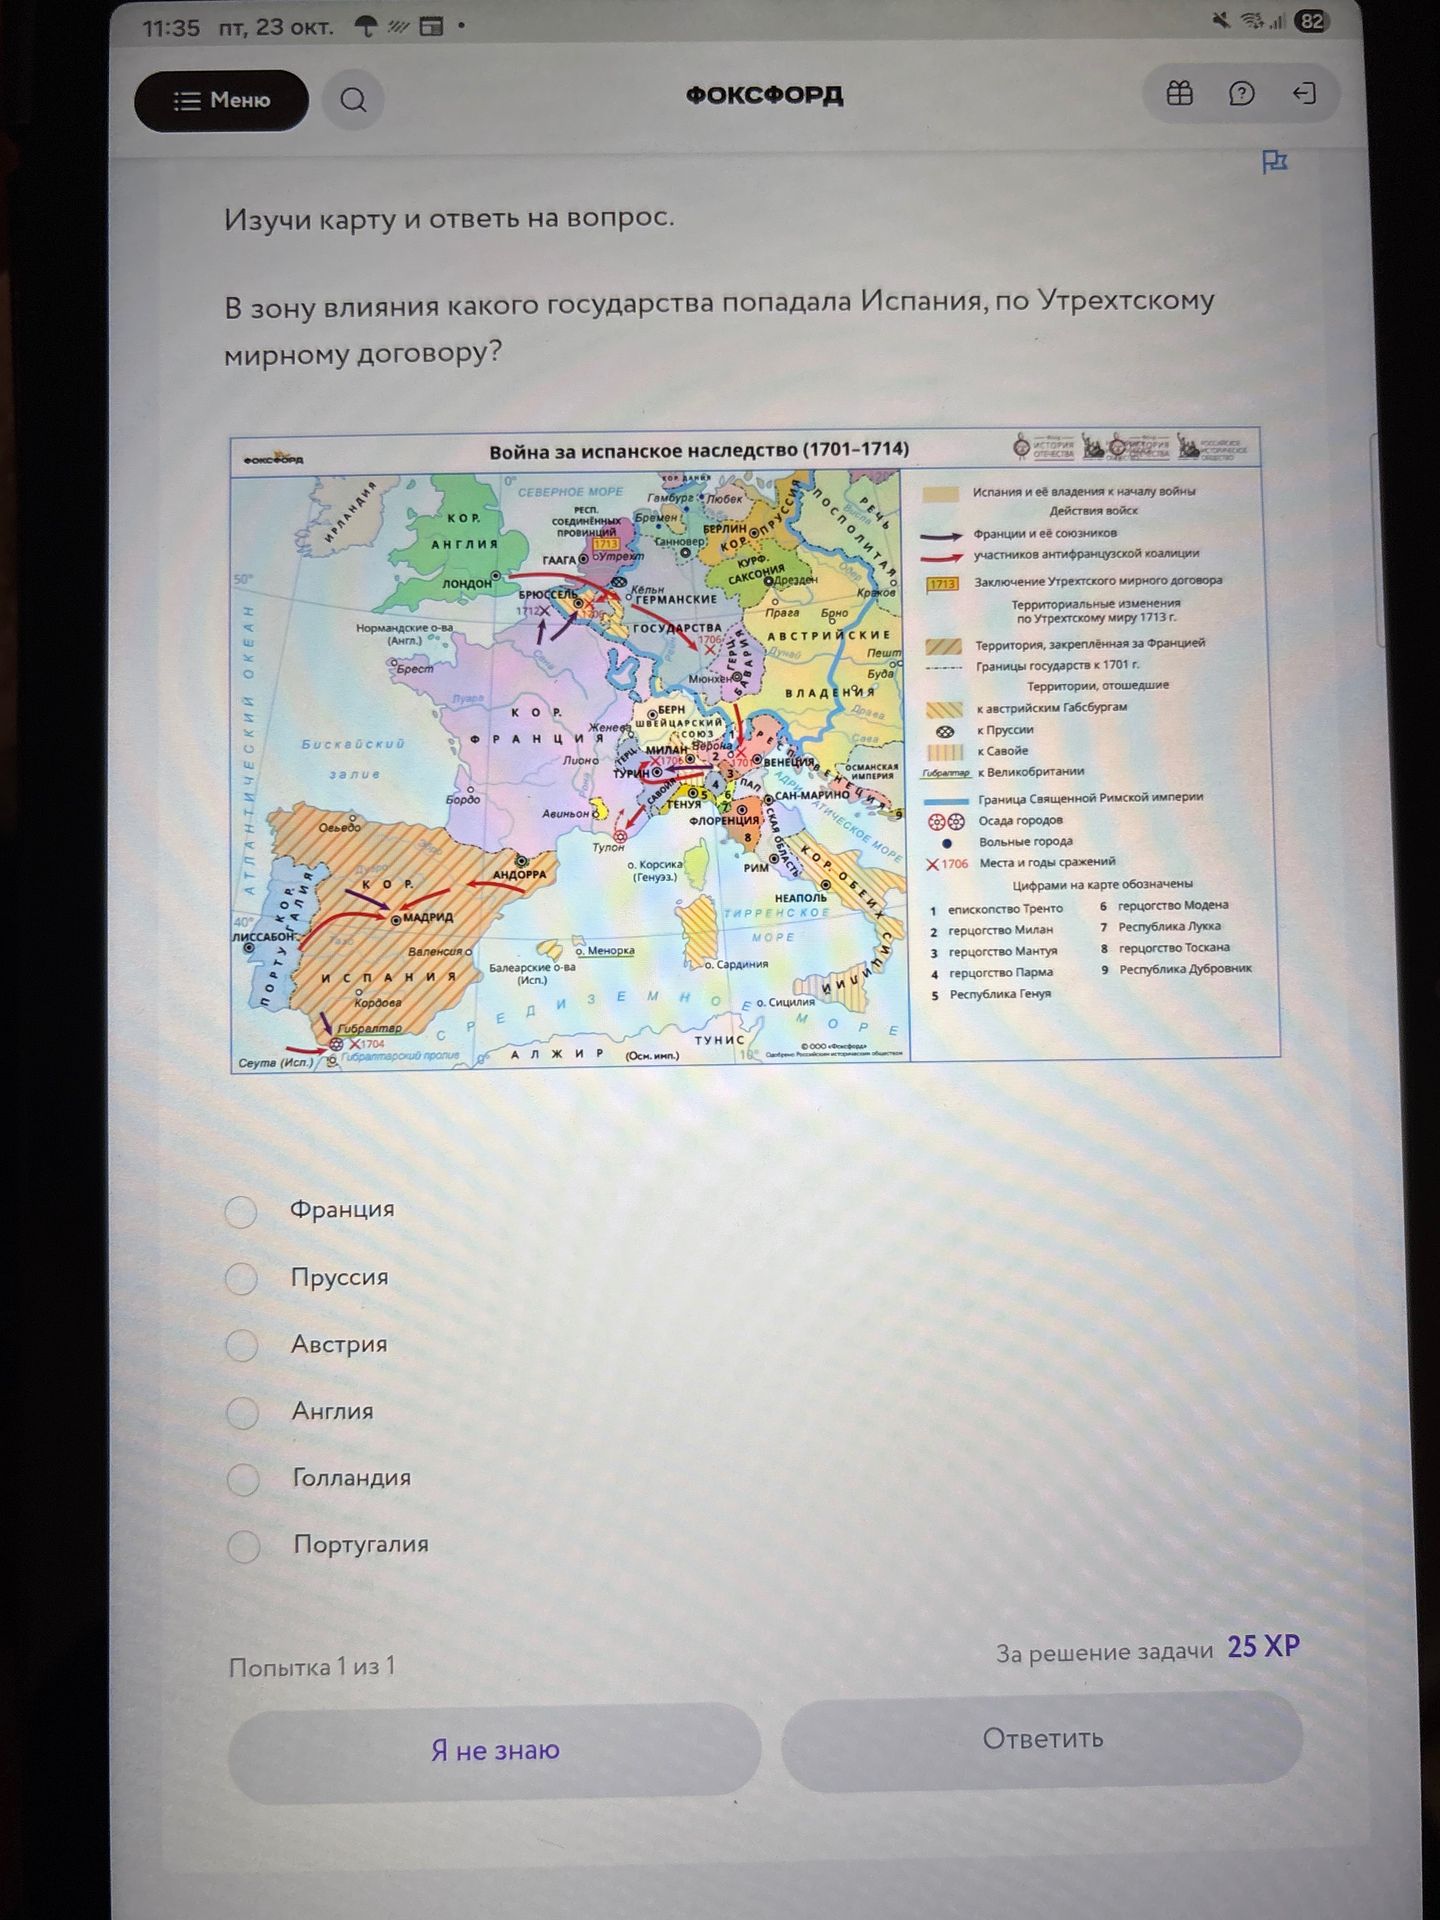This screenshot has height=1920, width=1440.
Task: Tap the muted sound icon in status bar
Action: pyautogui.click(x=1221, y=21)
